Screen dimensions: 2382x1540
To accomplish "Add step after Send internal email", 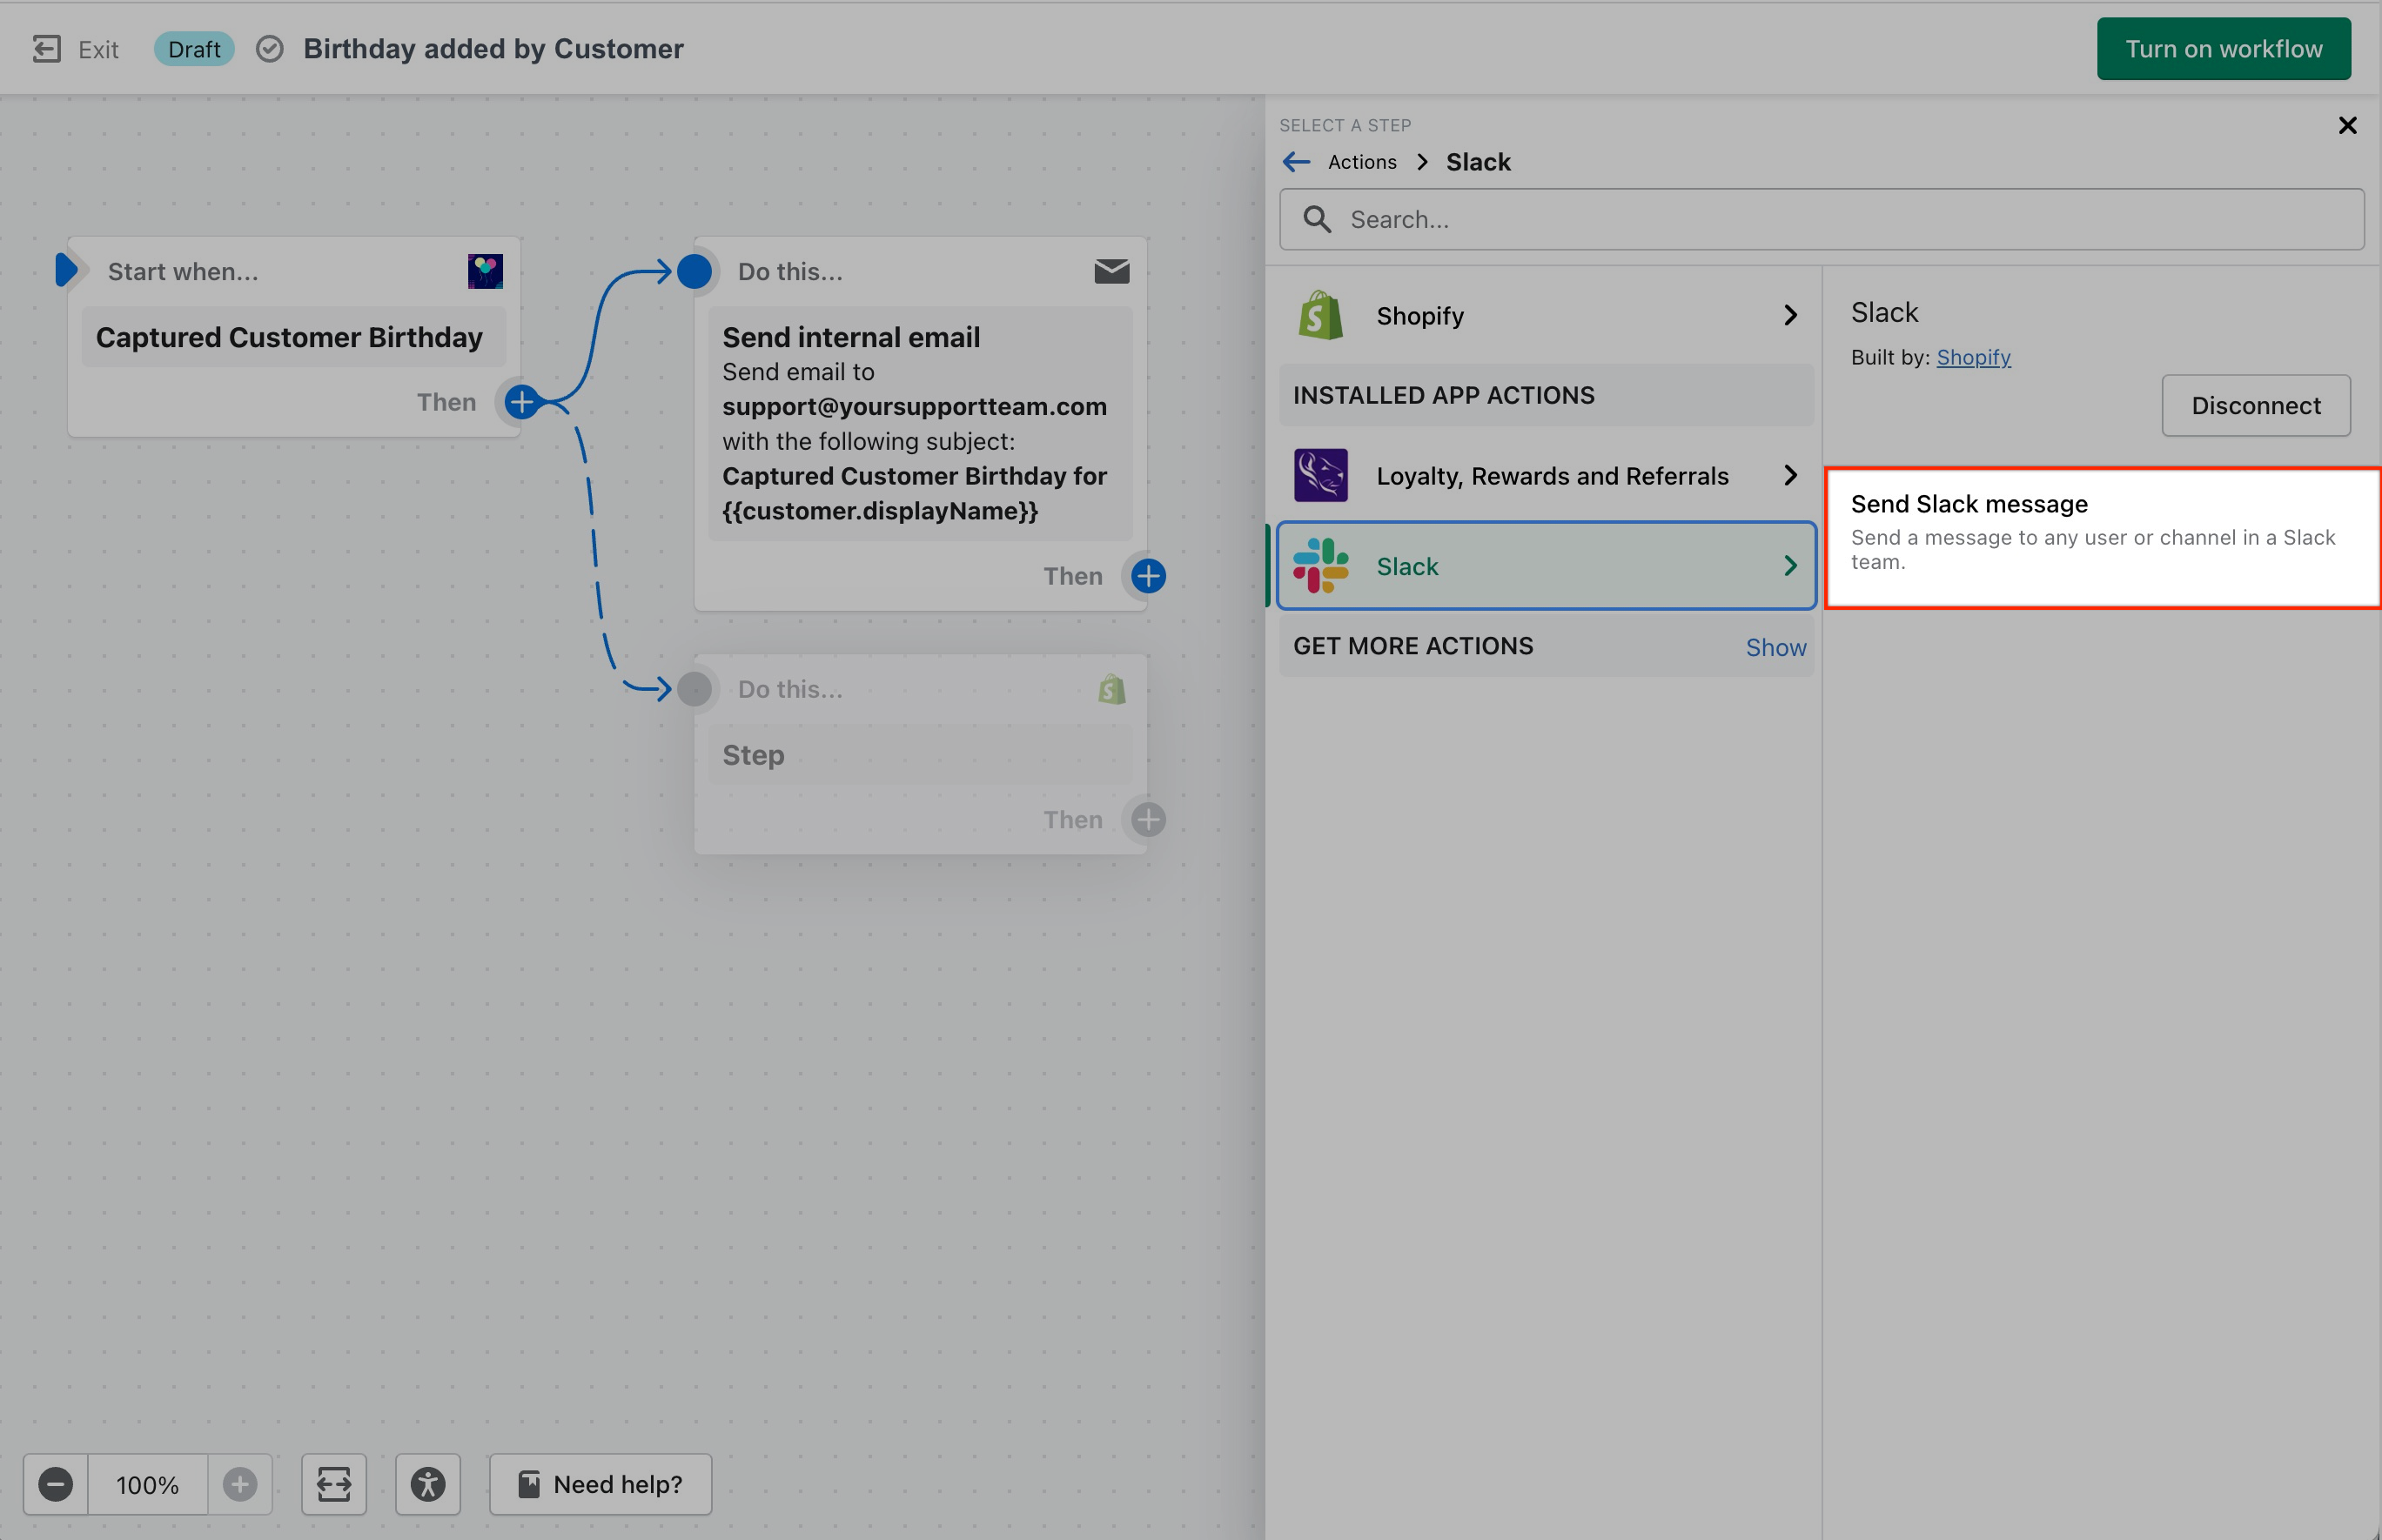I will [x=1148, y=576].
